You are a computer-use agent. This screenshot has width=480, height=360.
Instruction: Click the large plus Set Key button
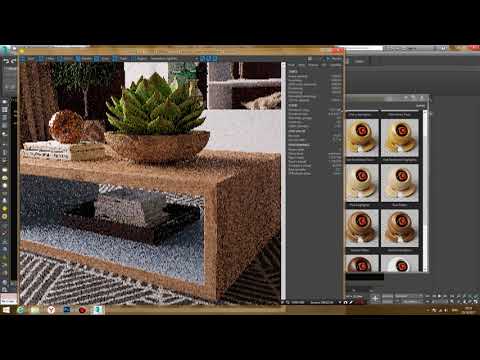(375, 299)
